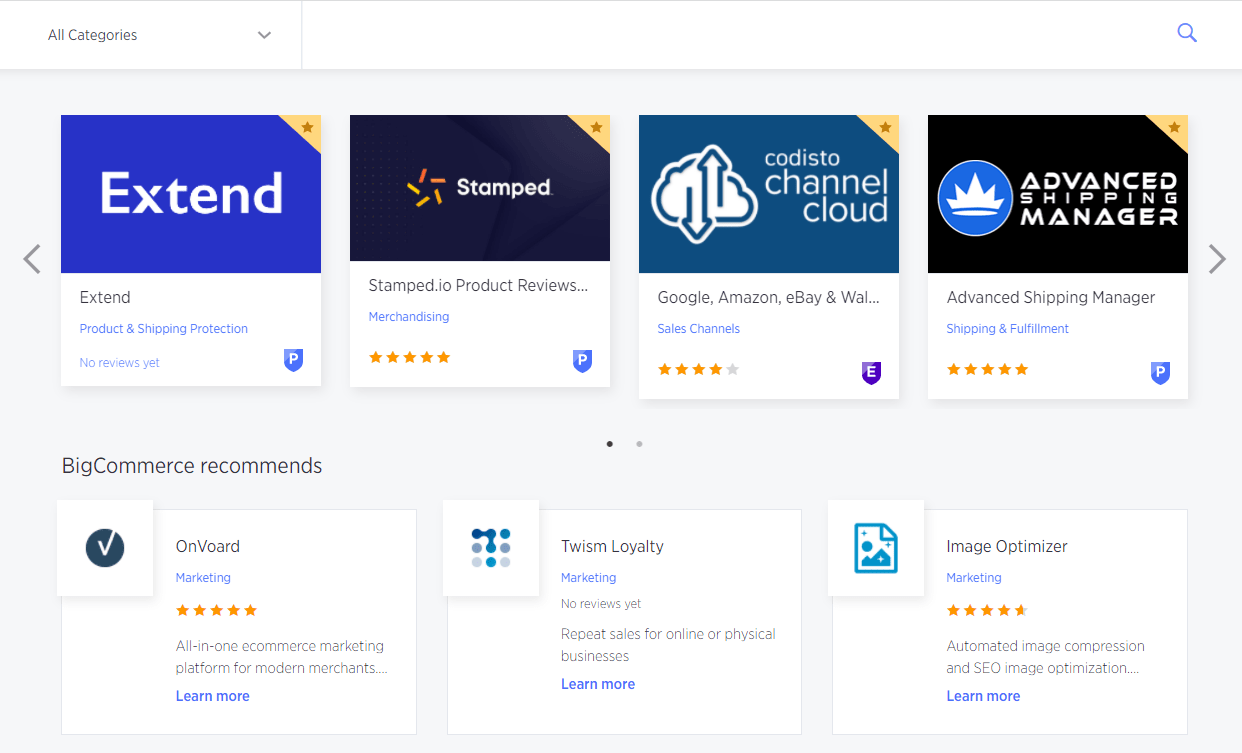Image resolution: width=1242 pixels, height=753 pixels.
Task: Open the Advanced Shipping Manager banner
Action: tap(1058, 194)
